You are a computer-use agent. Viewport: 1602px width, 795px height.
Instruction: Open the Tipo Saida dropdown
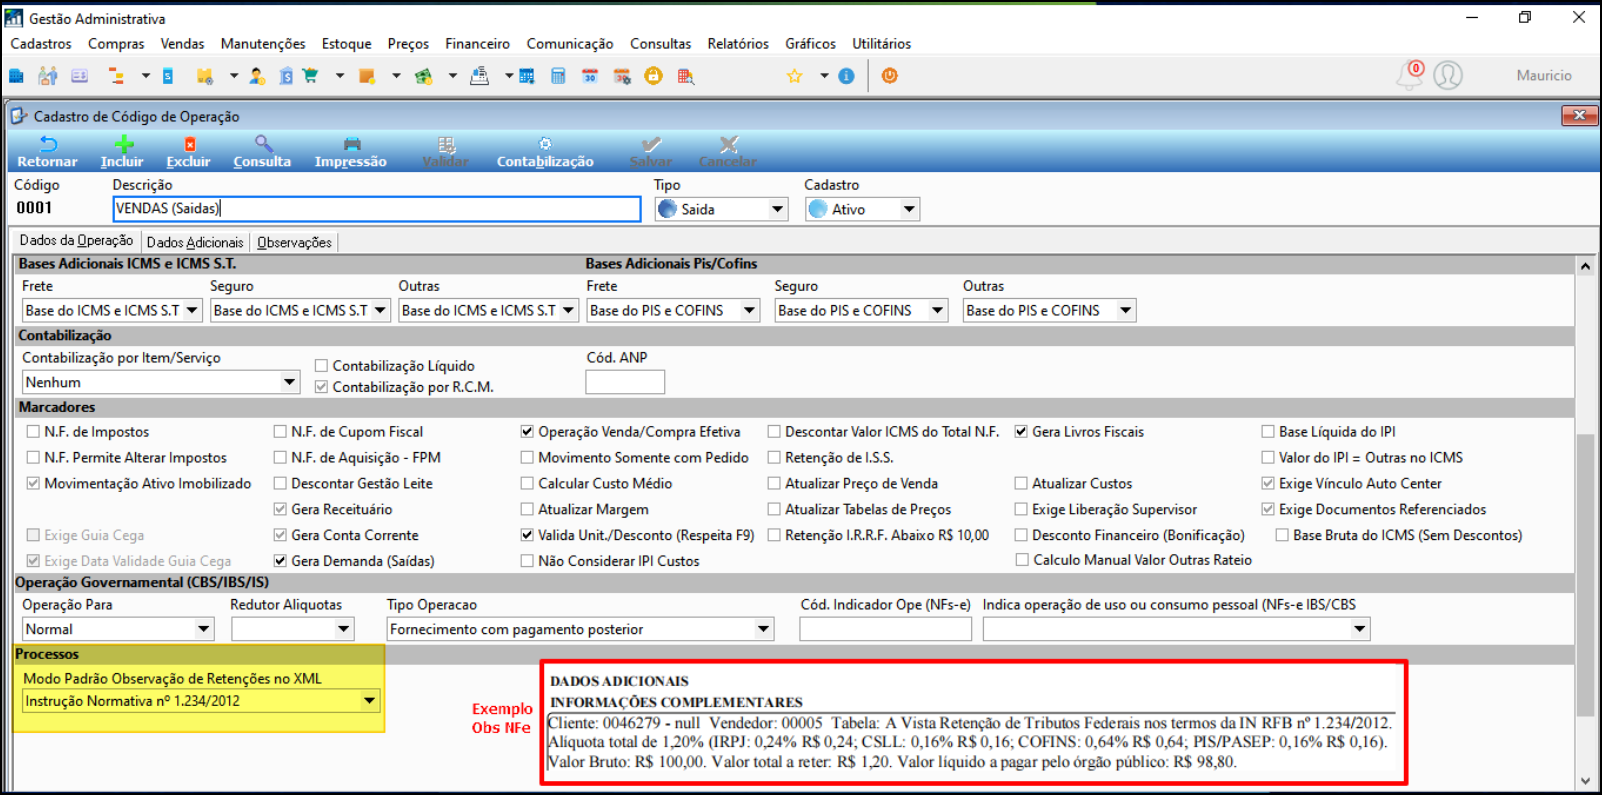coord(777,209)
